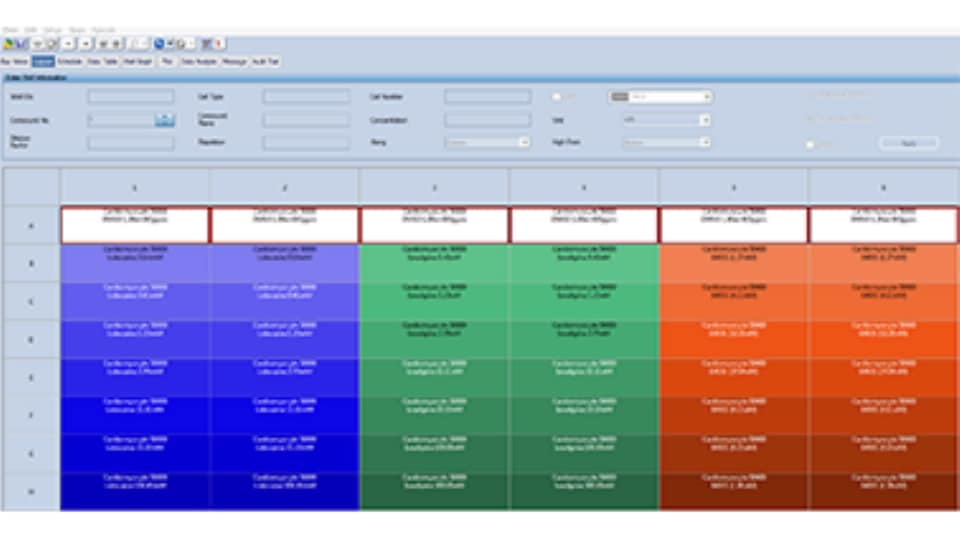Switch to the Schedule tab
The width and height of the screenshot is (960, 540).
pos(70,62)
